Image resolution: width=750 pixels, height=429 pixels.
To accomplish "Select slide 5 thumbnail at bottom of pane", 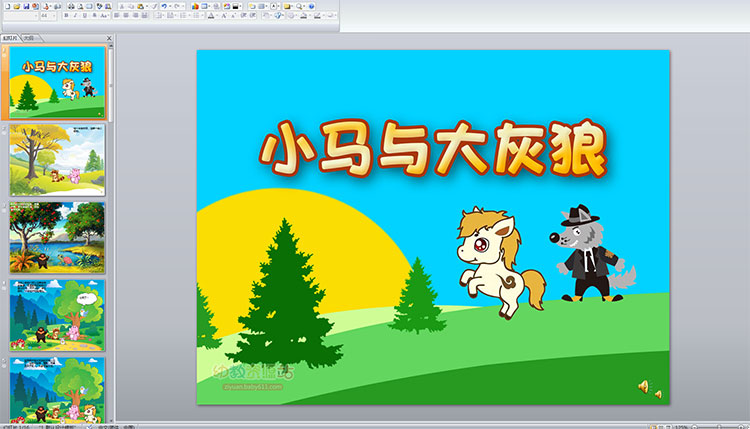I will tap(57, 390).
